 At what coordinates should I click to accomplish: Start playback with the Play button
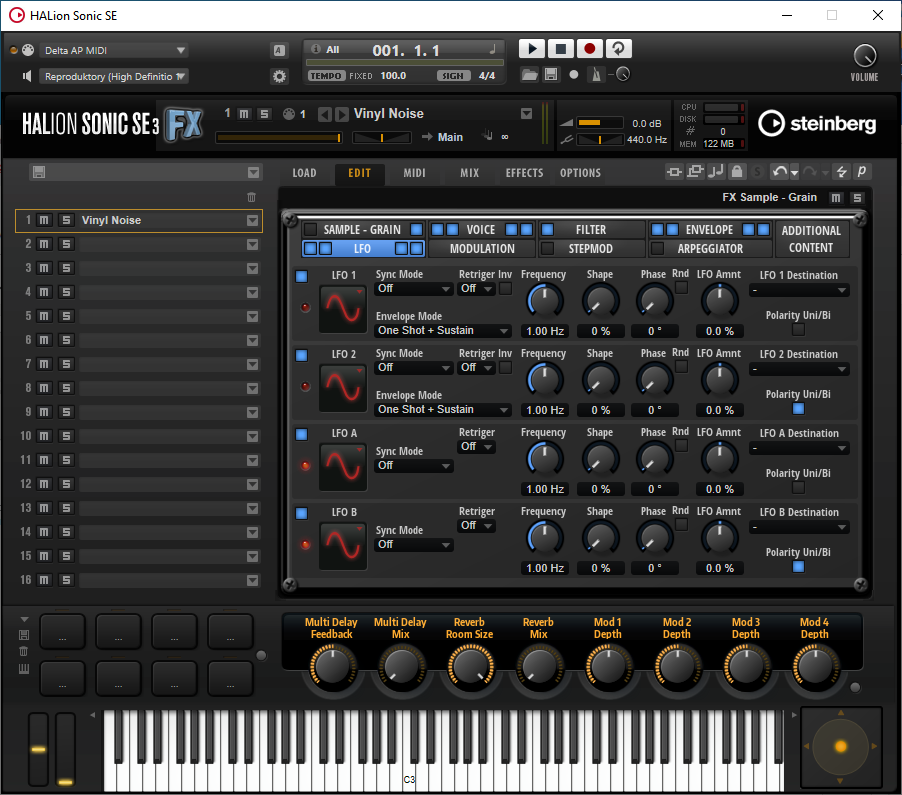click(x=532, y=49)
